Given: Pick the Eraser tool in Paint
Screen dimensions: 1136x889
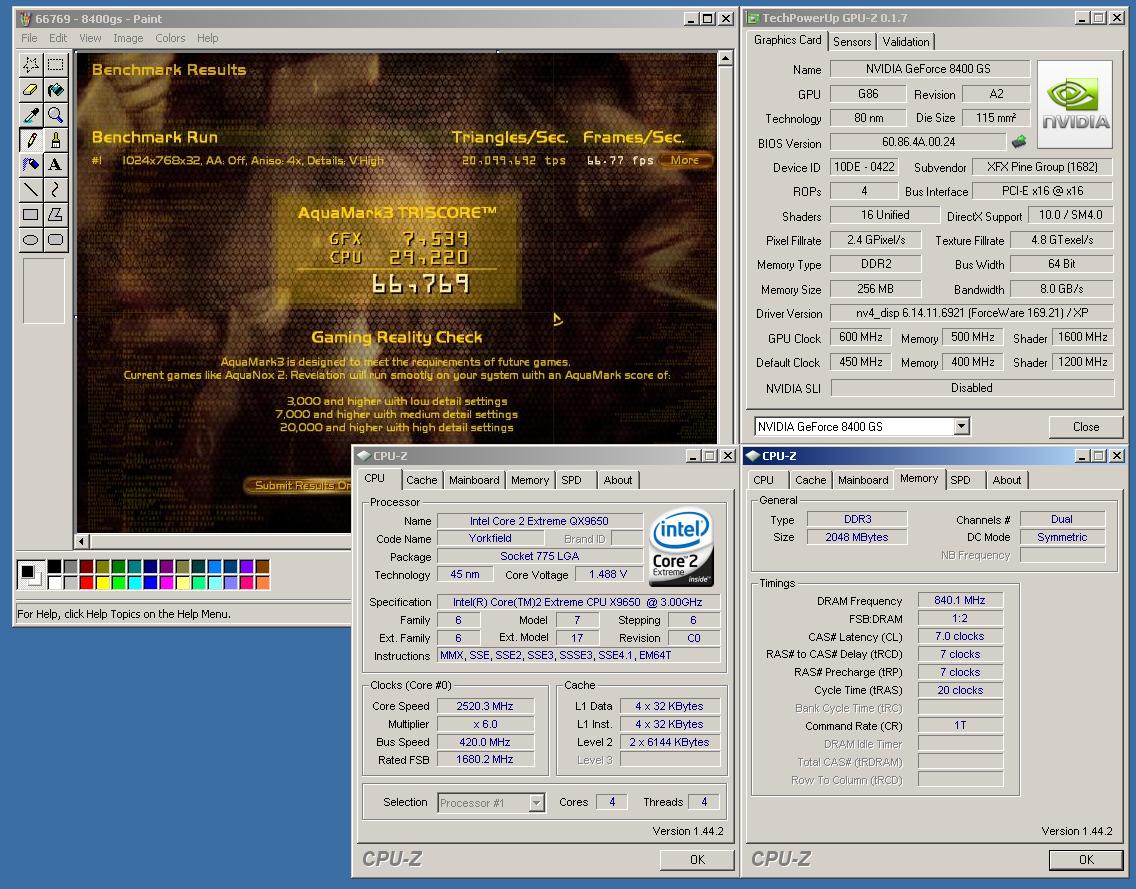Looking at the screenshot, I should click(x=30, y=90).
